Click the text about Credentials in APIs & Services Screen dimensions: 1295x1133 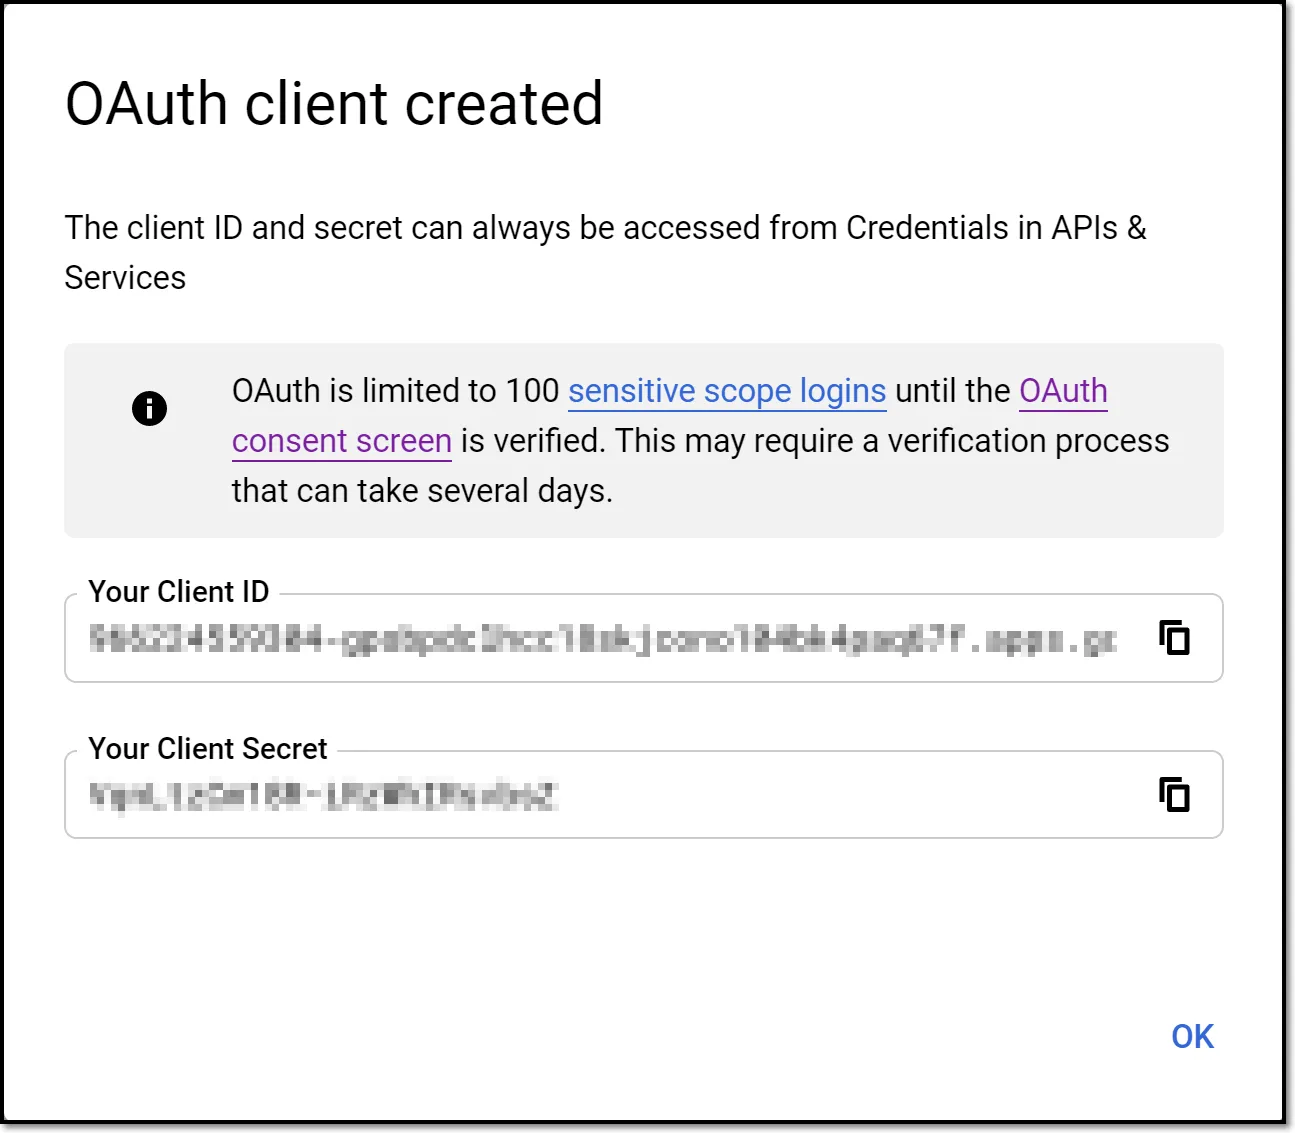coord(605,252)
